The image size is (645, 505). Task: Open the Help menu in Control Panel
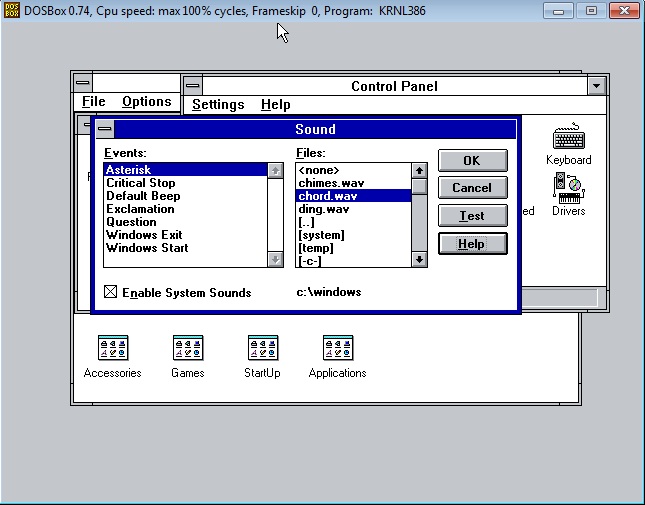coord(276,104)
